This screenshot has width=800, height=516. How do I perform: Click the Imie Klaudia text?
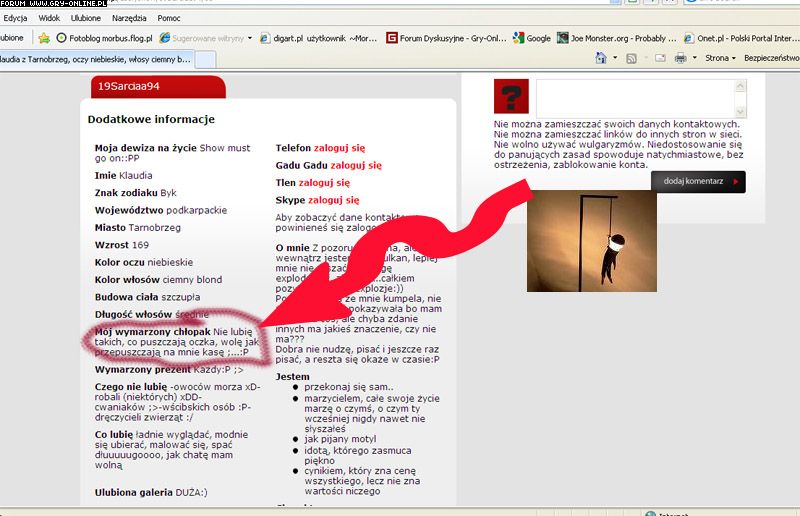[123, 176]
